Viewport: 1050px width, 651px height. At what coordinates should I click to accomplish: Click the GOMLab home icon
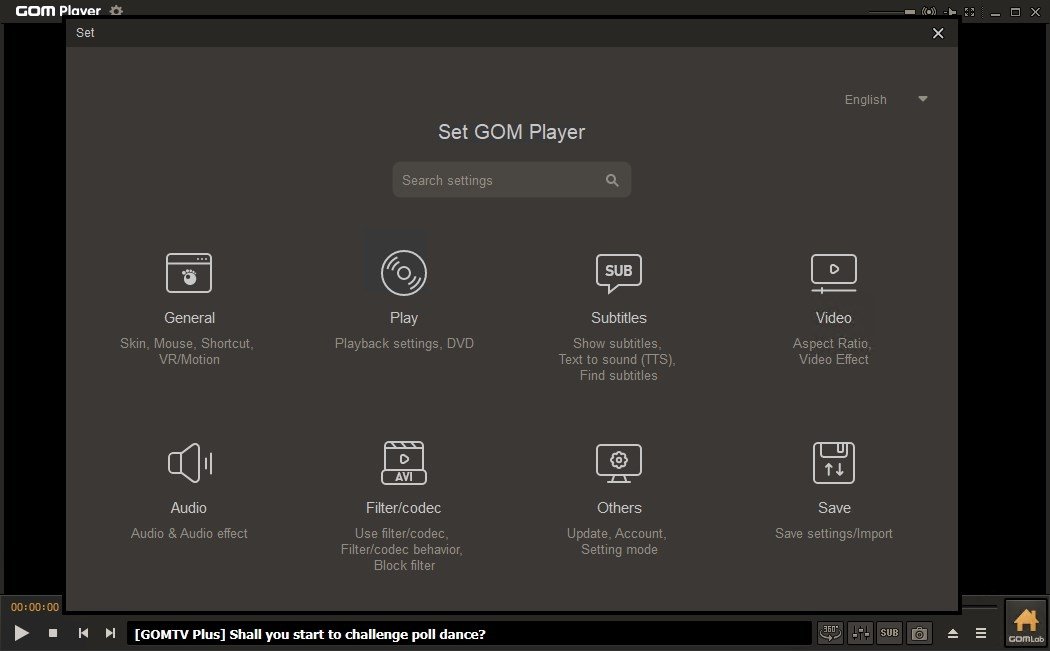tap(1026, 625)
